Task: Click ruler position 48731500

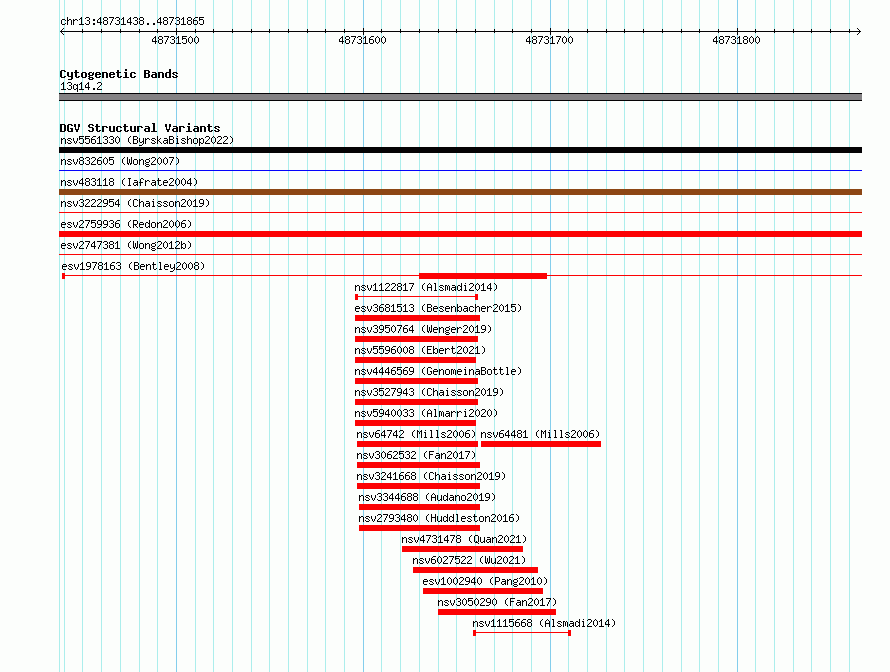Action: click(x=175, y=40)
